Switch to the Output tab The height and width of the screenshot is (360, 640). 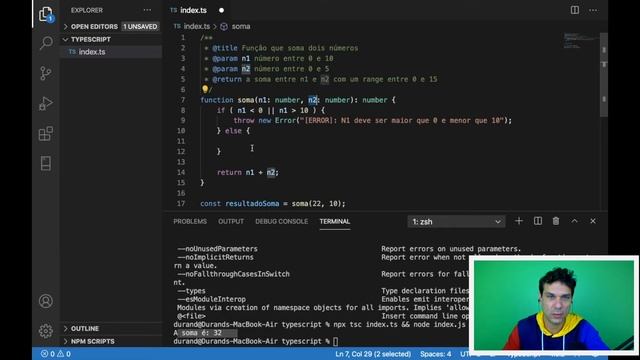tap(231, 222)
